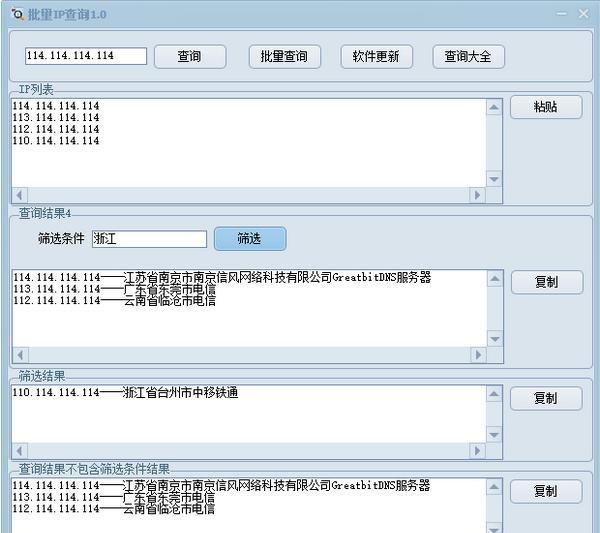600x533 pixels.
Task: Click app icon in title bar
Action: [x=18, y=15]
